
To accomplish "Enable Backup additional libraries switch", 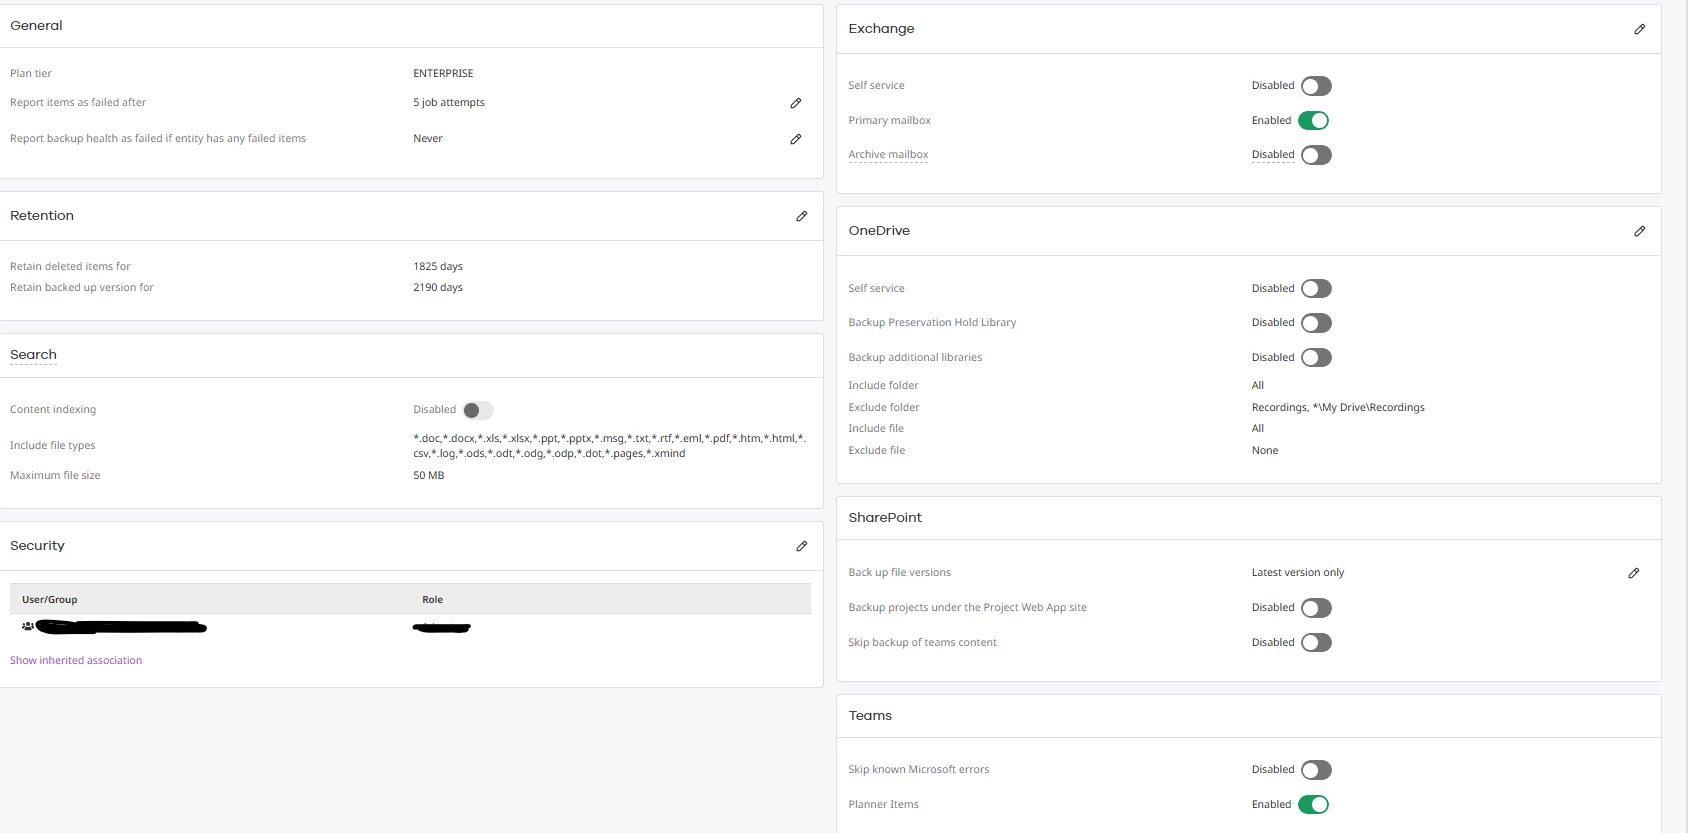I will click(x=1316, y=358).
